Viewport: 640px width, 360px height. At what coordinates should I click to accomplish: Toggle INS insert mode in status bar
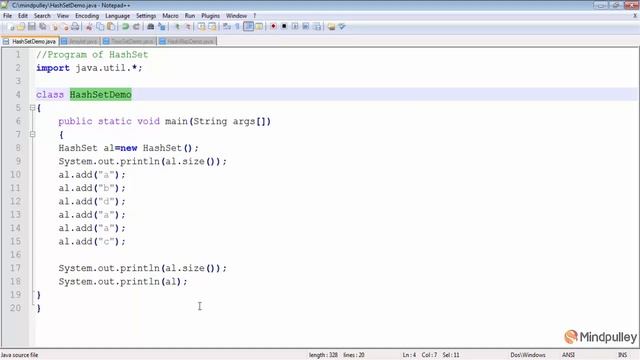tap(622, 355)
